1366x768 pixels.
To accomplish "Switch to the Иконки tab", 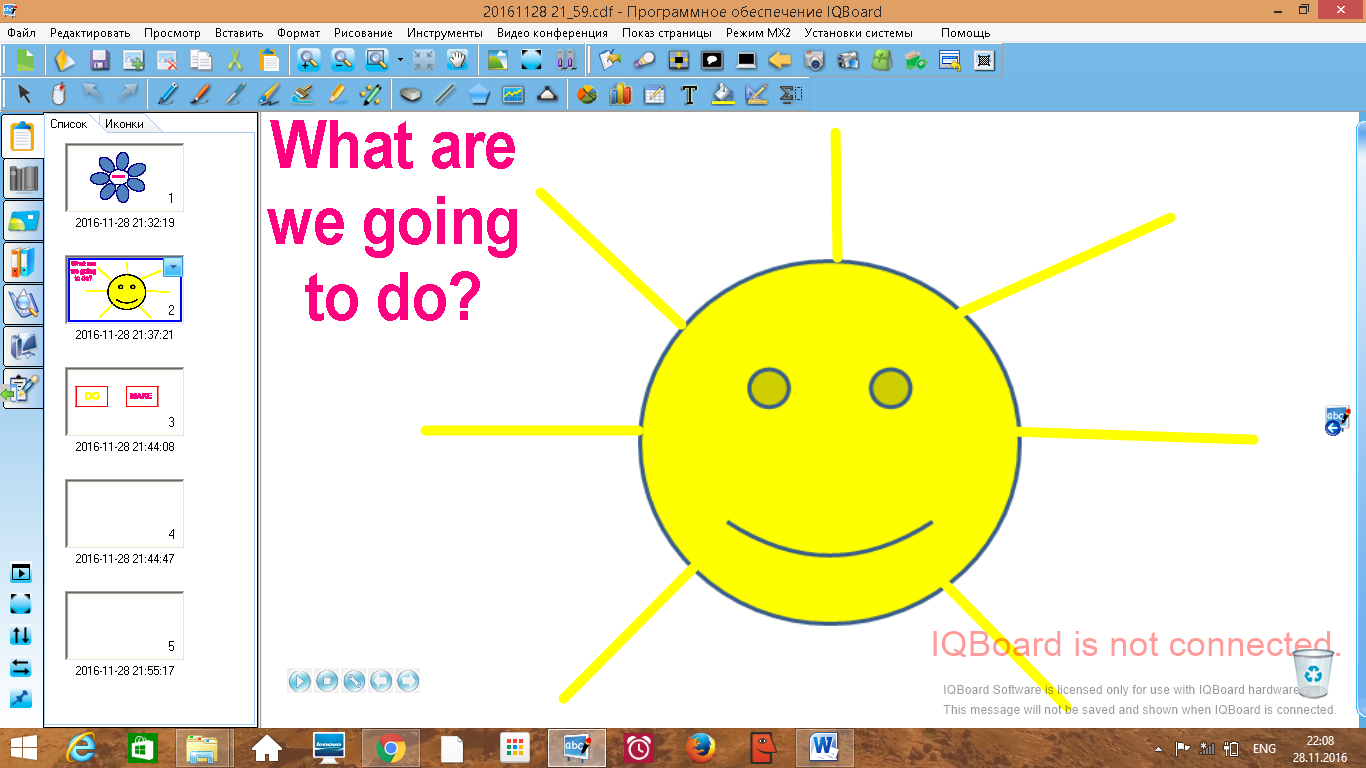I will pyautogui.click(x=125, y=124).
